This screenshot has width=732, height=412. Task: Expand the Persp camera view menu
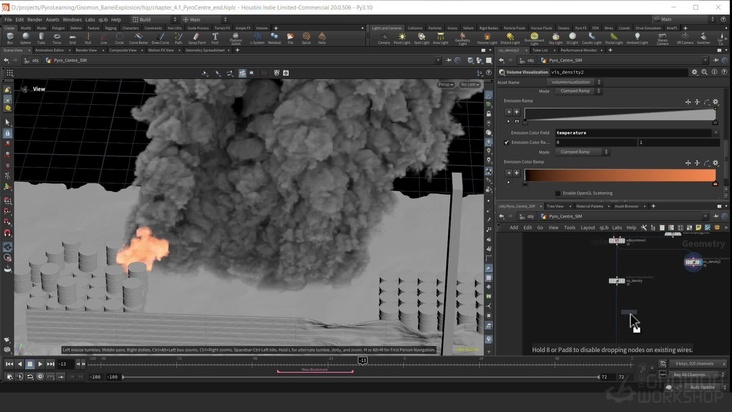click(445, 85)
